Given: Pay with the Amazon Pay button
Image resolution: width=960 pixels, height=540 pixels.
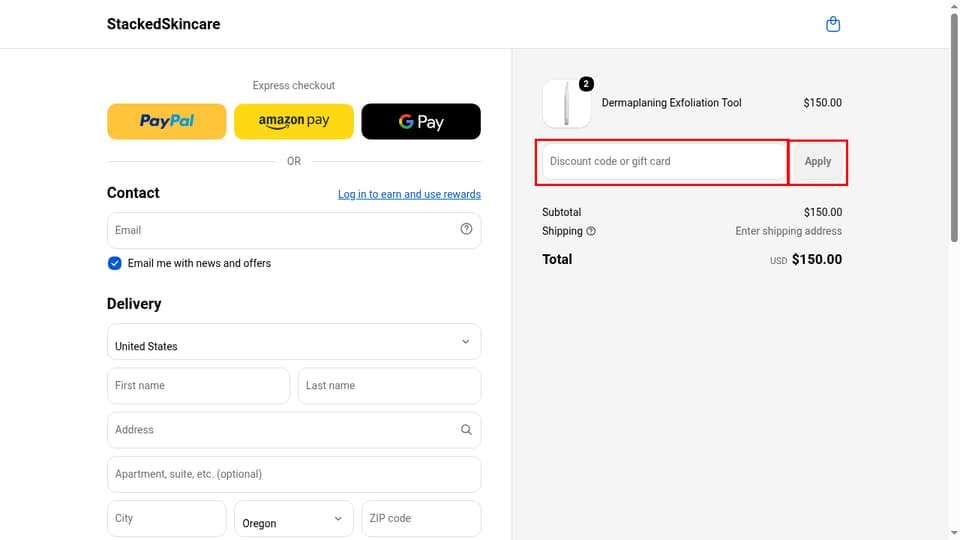Looking at the screenshot, I should pos(294,121).
